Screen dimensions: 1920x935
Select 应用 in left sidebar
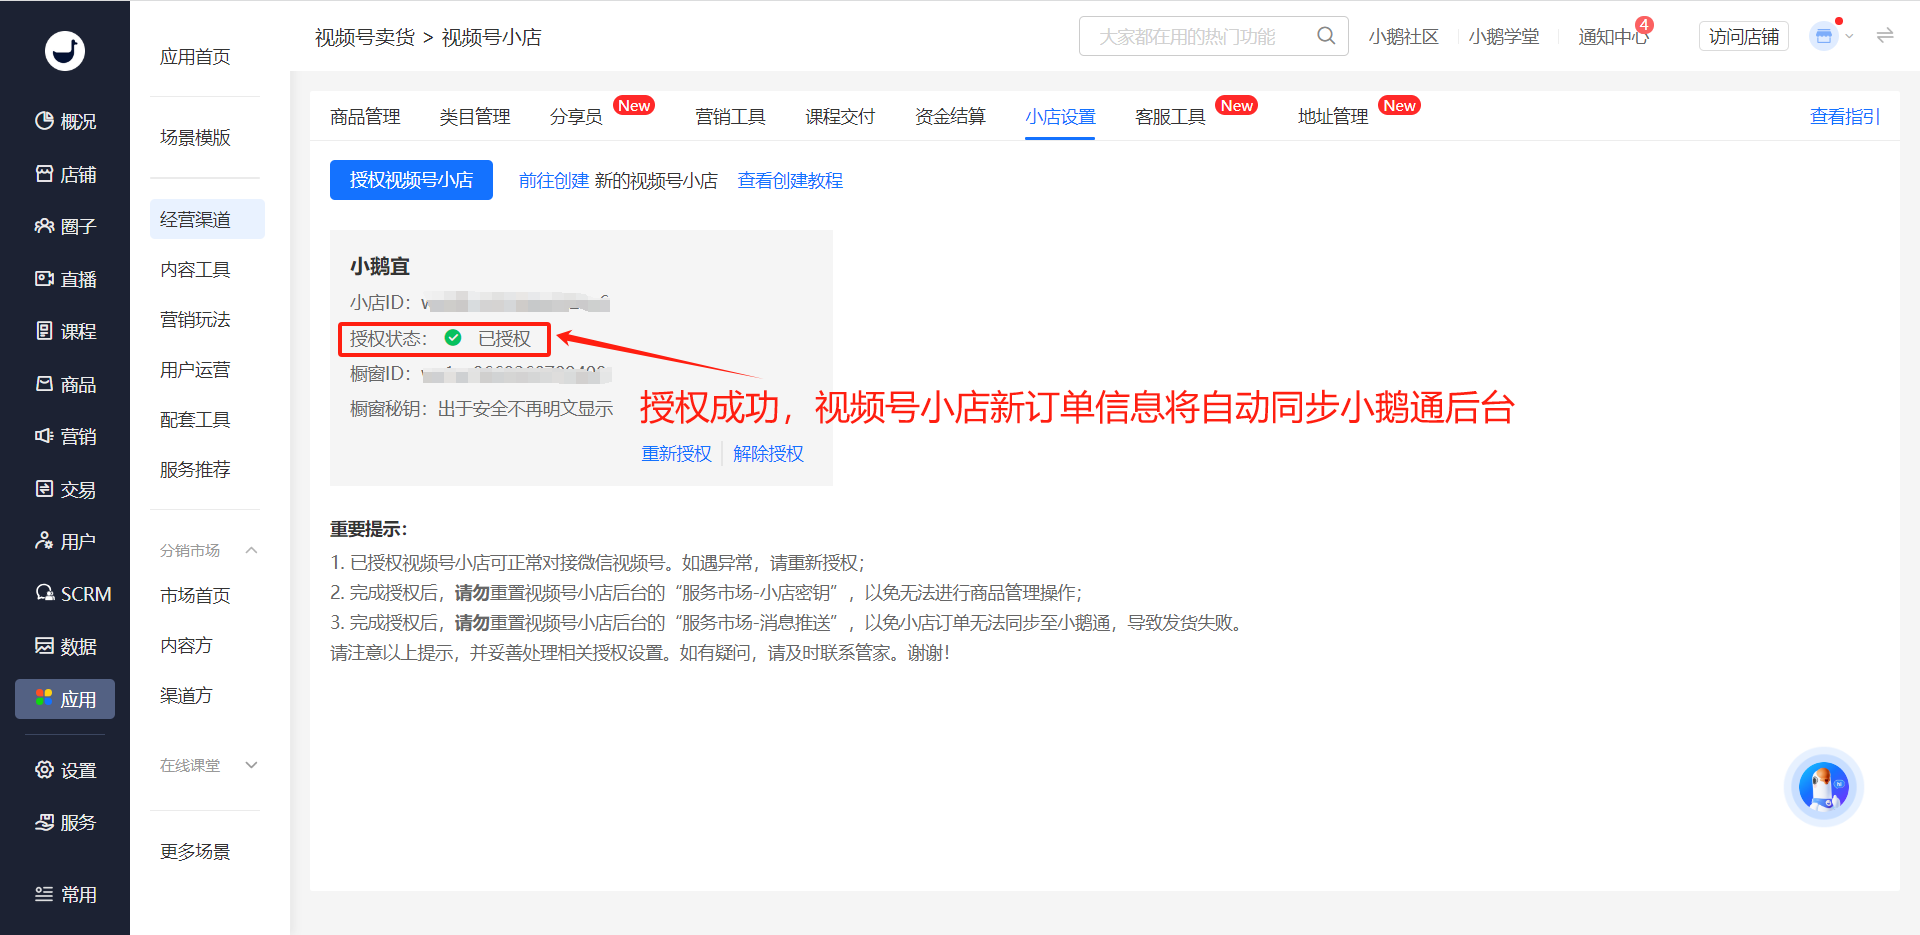[65, 699]
